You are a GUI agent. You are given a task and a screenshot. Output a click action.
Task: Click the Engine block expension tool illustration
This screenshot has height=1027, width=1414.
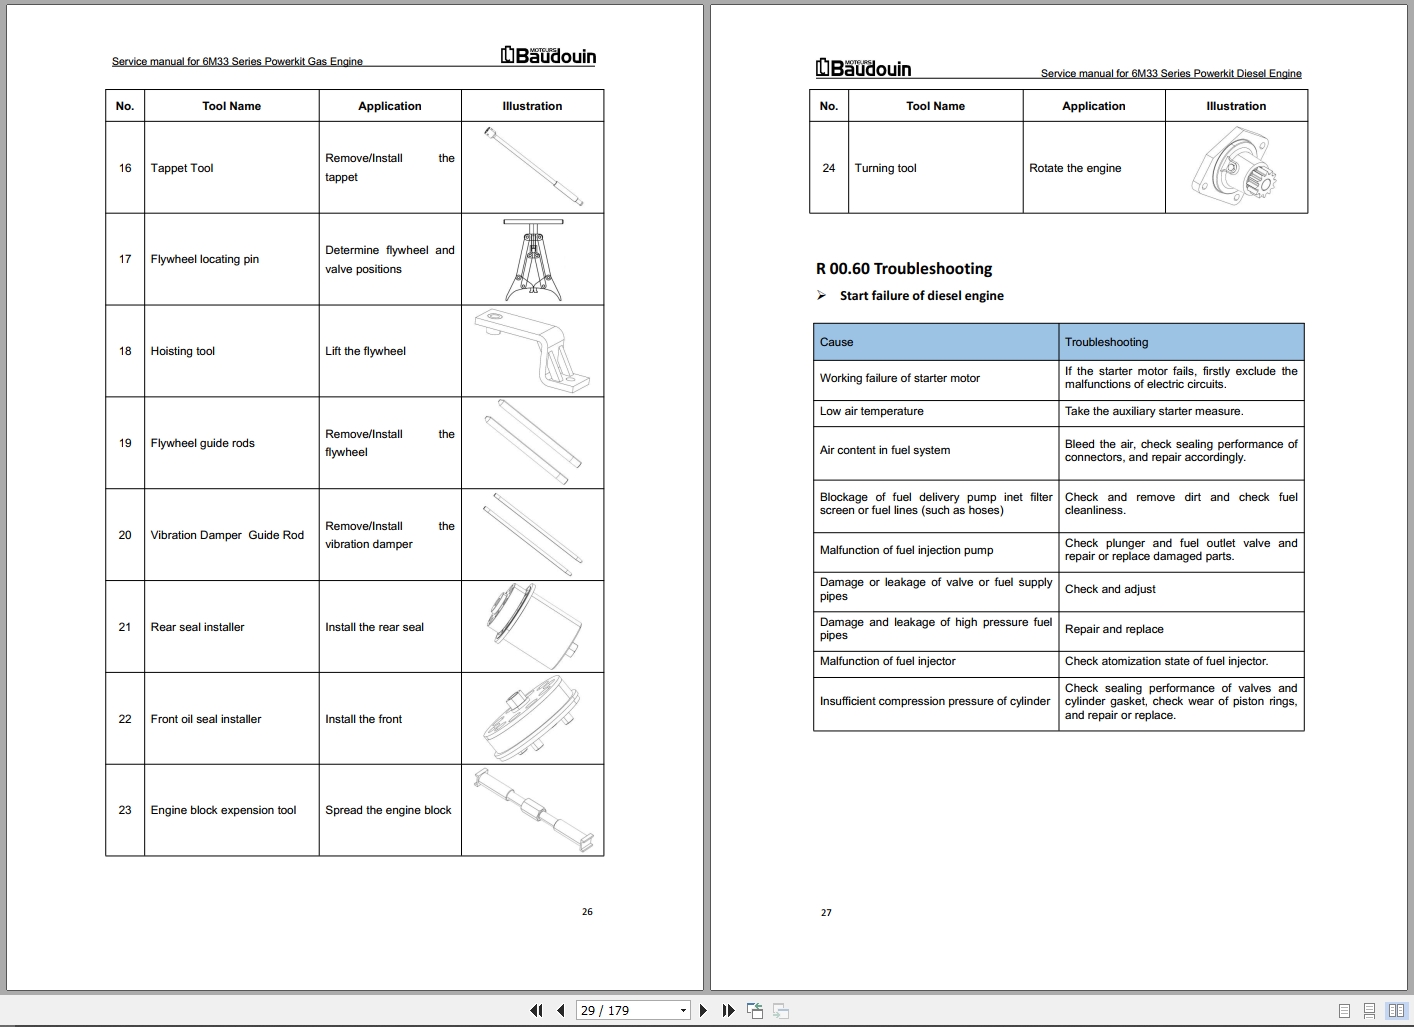coord(532,810)
